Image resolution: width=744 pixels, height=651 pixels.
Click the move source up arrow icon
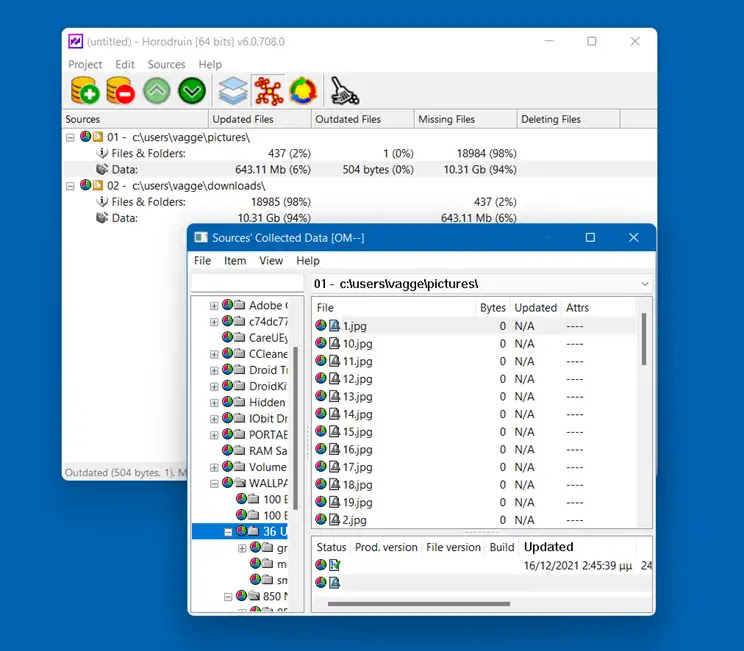point(157,91)
